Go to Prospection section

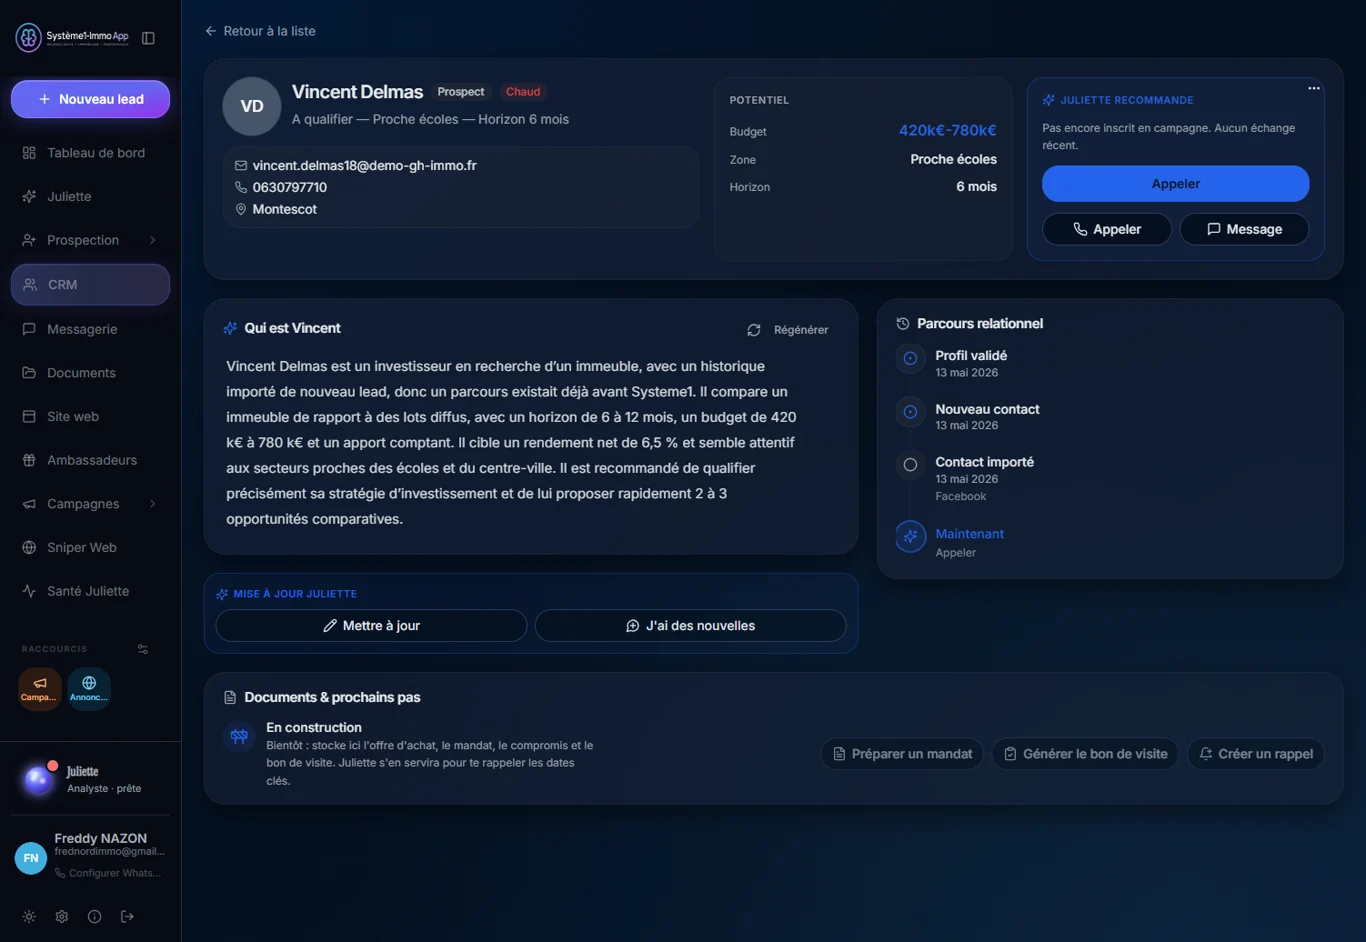(x=83, y=240)
